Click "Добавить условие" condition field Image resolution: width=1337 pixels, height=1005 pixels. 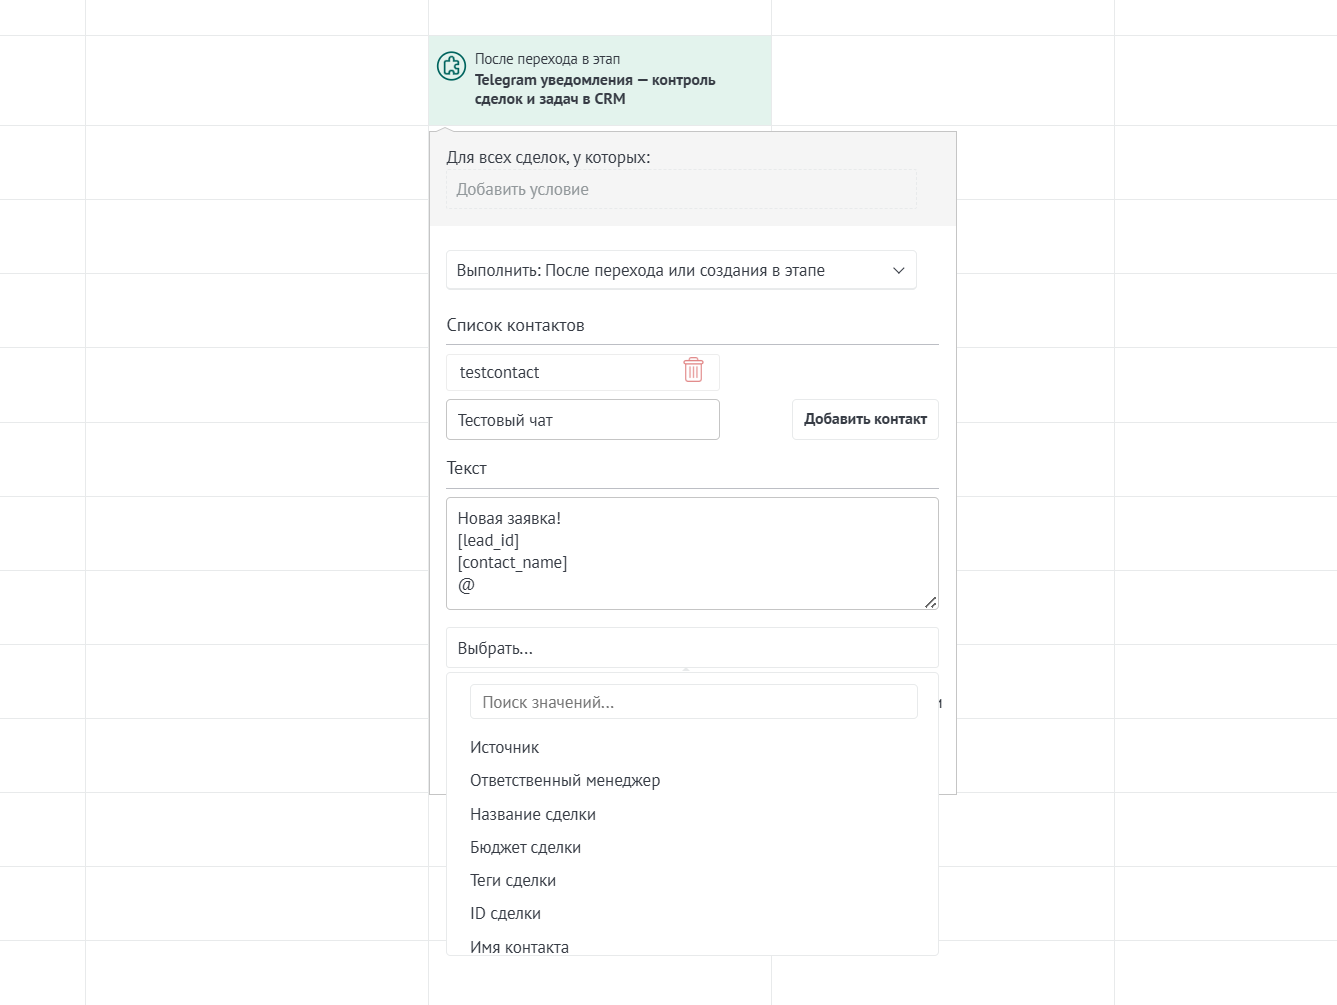point(681,189)
